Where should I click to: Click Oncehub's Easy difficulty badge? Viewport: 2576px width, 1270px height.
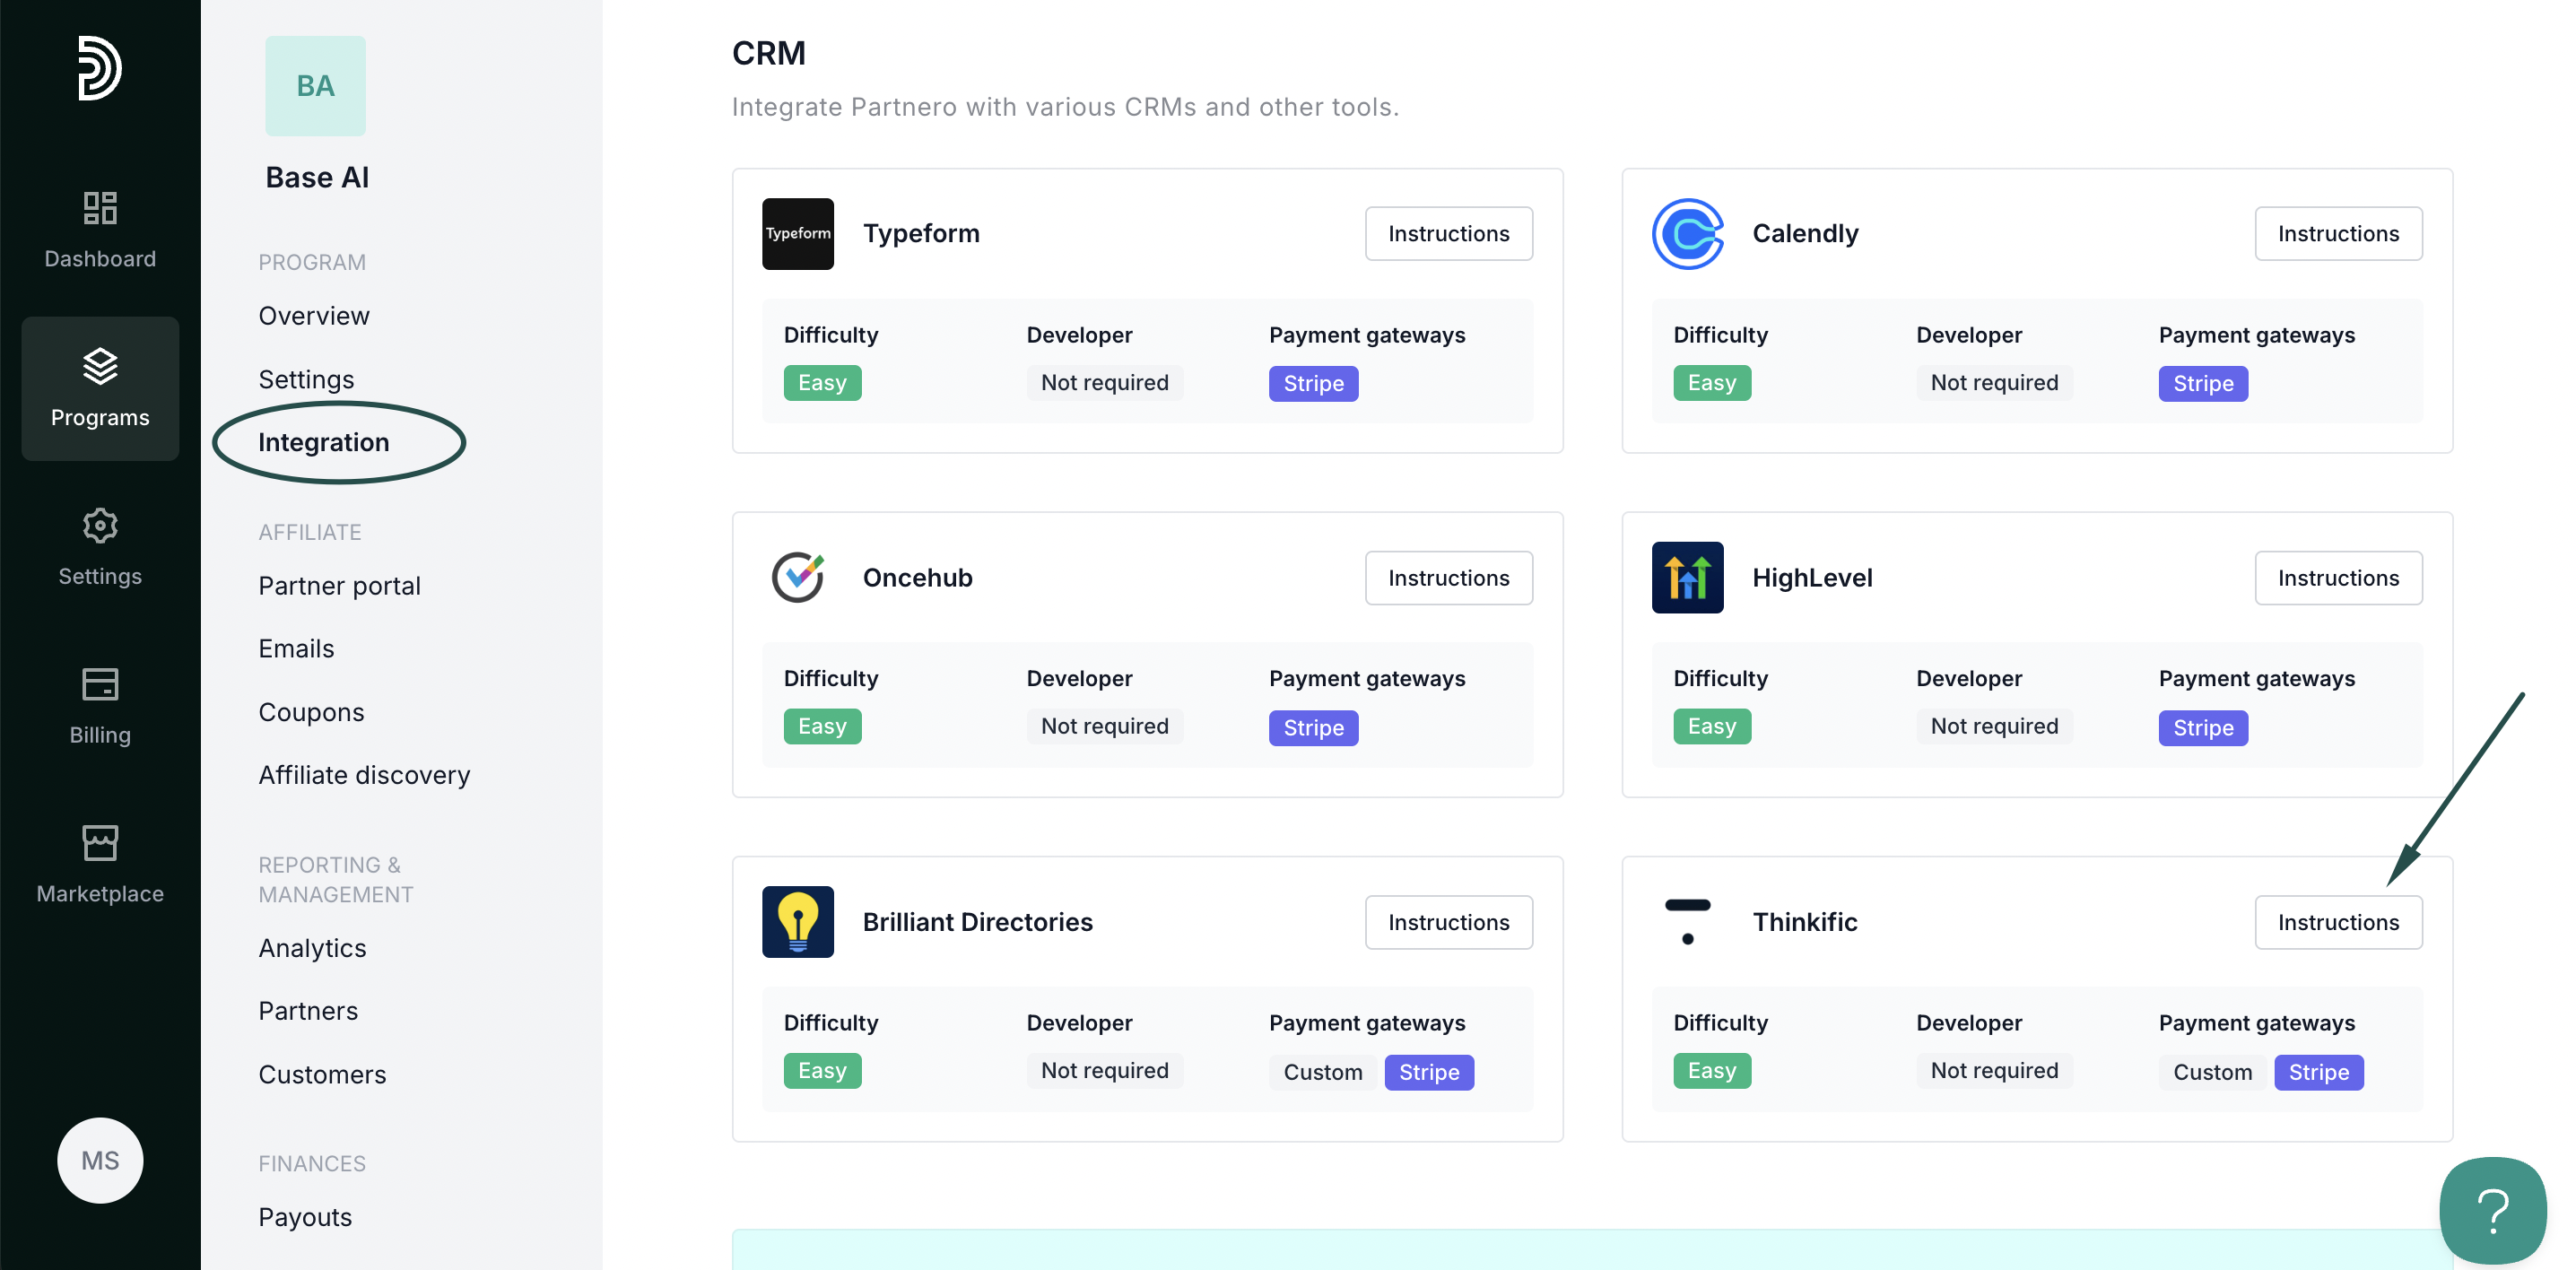click(x=822, y=726)
